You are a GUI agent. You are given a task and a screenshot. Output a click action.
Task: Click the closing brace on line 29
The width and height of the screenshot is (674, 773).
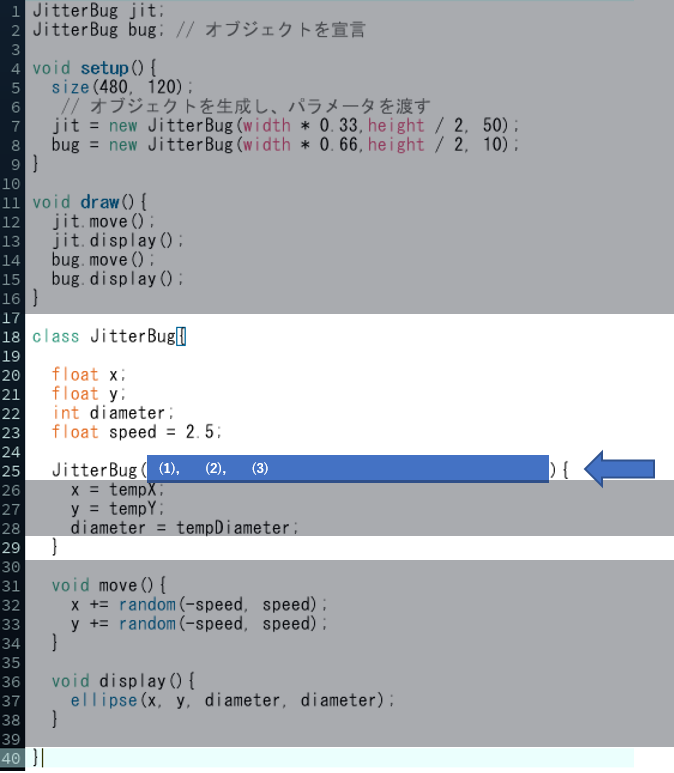tap(55, 547)
